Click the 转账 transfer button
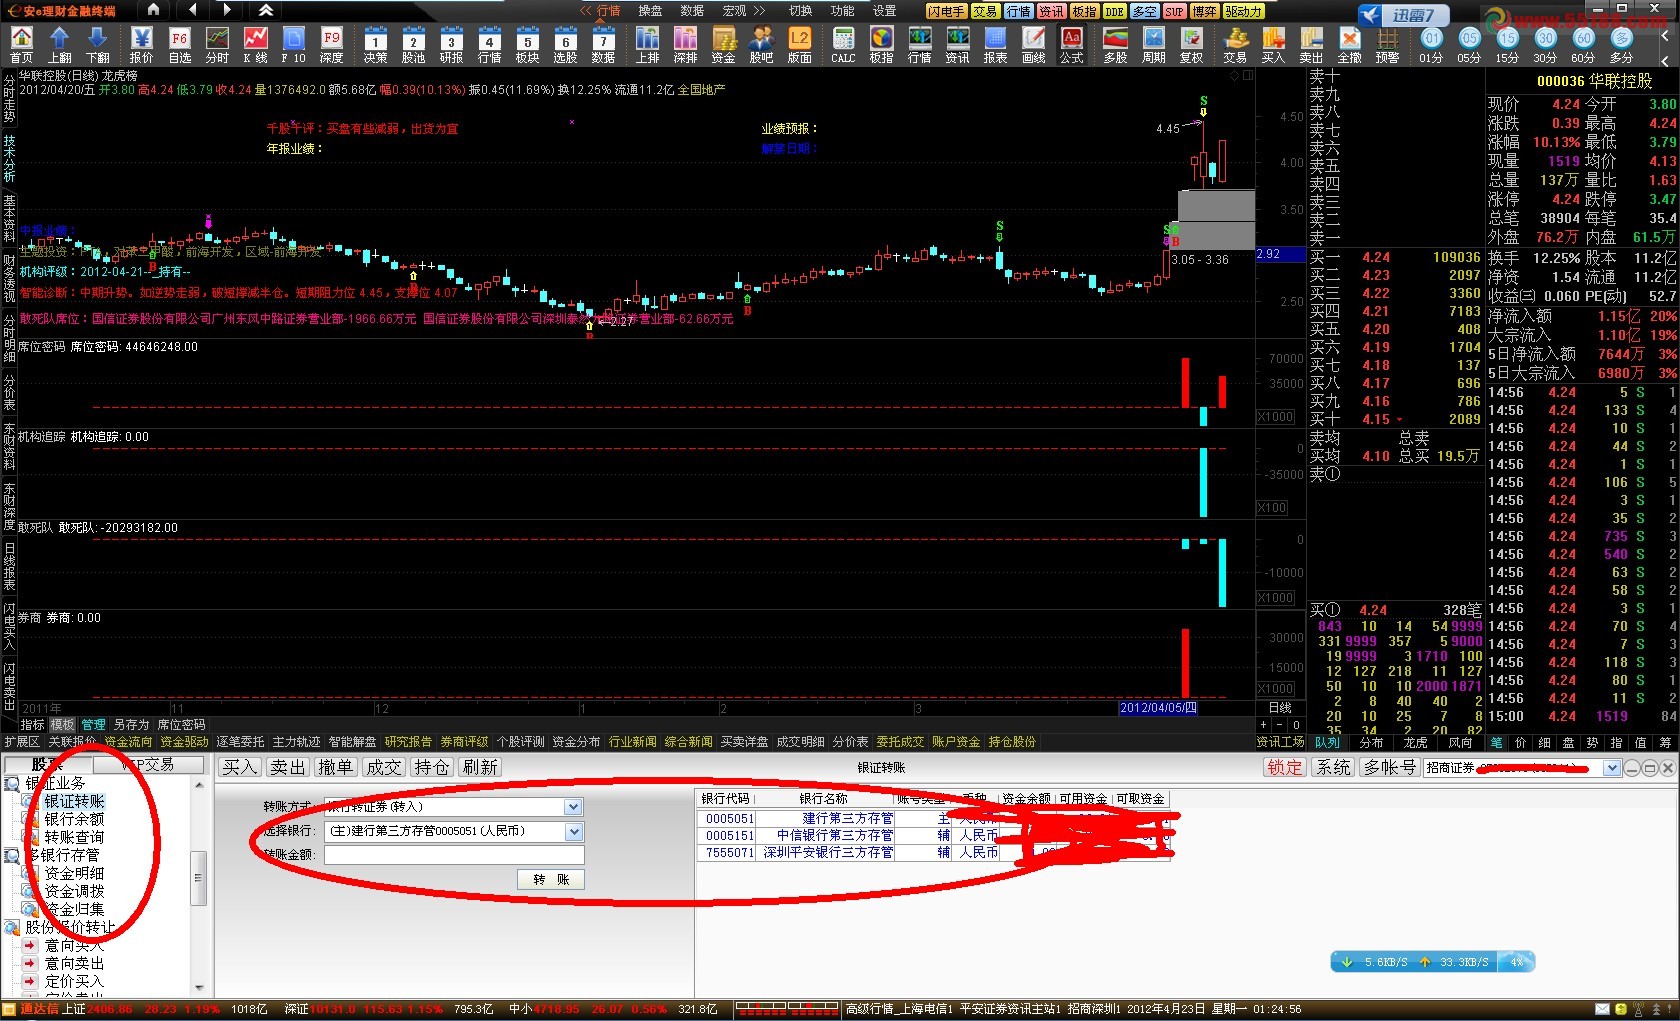The width and height of the screenshot is (1680, 1021). [551, 879]
